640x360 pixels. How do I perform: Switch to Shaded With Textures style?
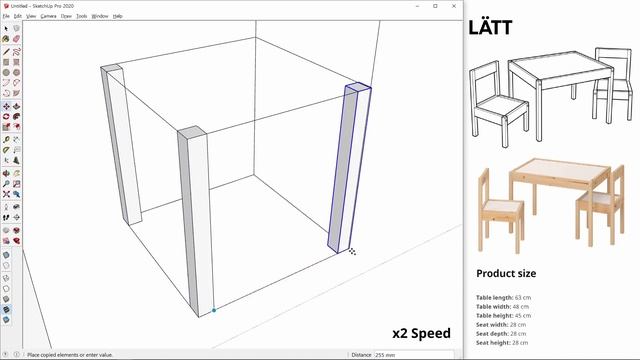pos(6,309)
